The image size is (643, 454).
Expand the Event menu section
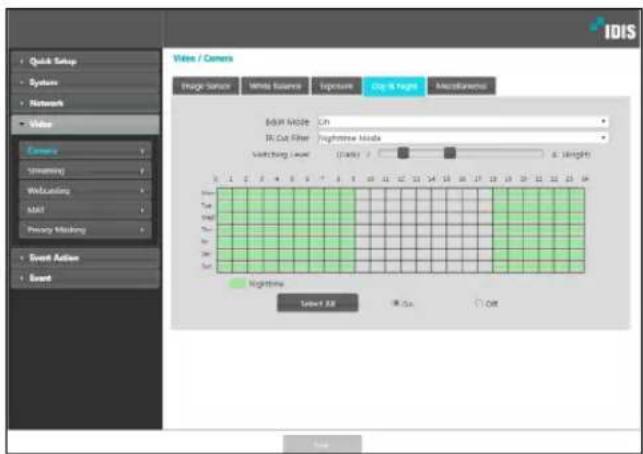coord(85,278)
